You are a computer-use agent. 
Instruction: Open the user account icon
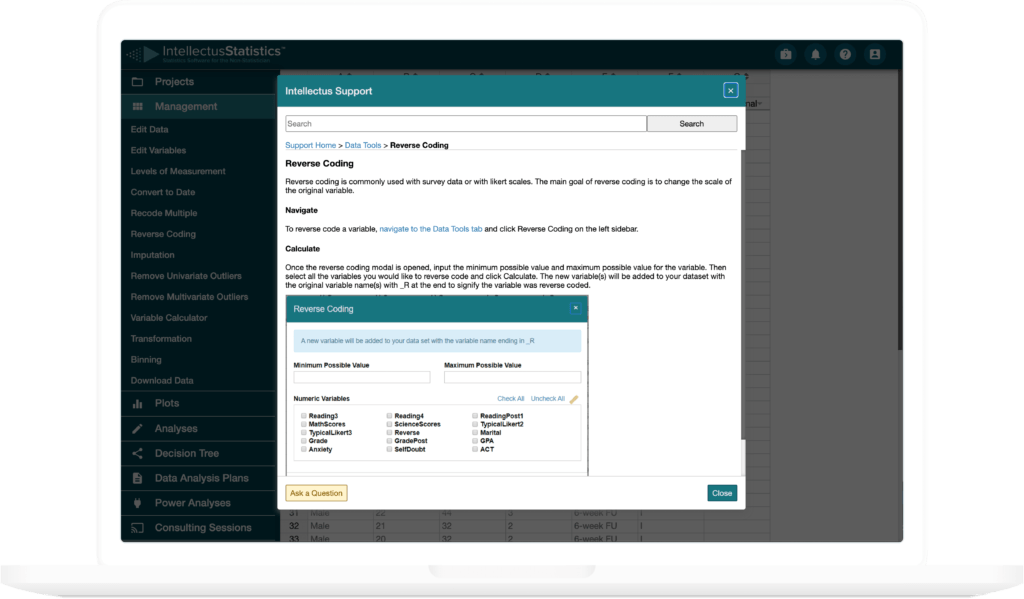[x=874, y=54]
